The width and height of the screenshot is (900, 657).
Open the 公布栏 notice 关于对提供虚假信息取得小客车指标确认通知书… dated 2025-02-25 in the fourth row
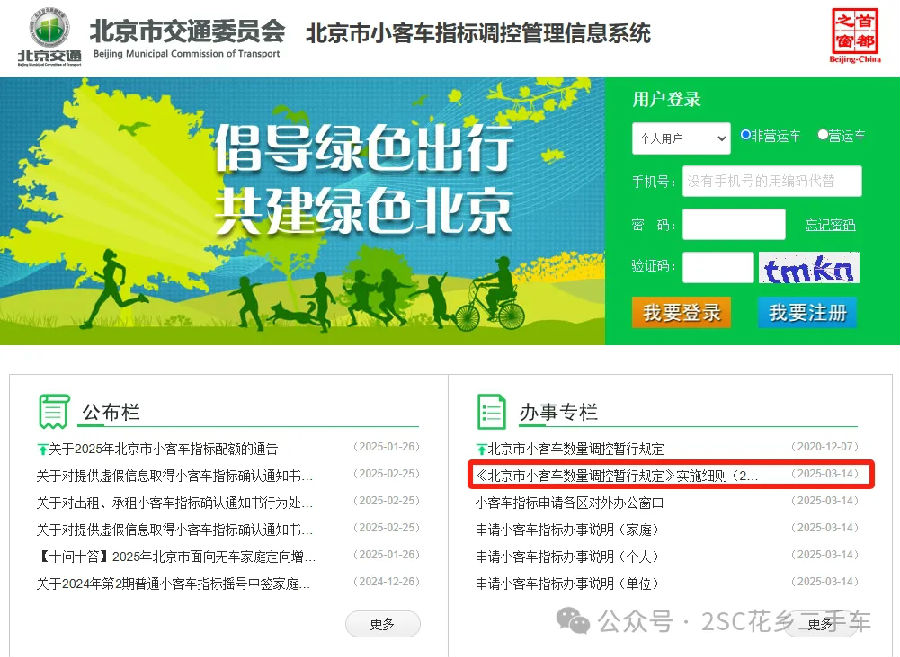point(174,530)
